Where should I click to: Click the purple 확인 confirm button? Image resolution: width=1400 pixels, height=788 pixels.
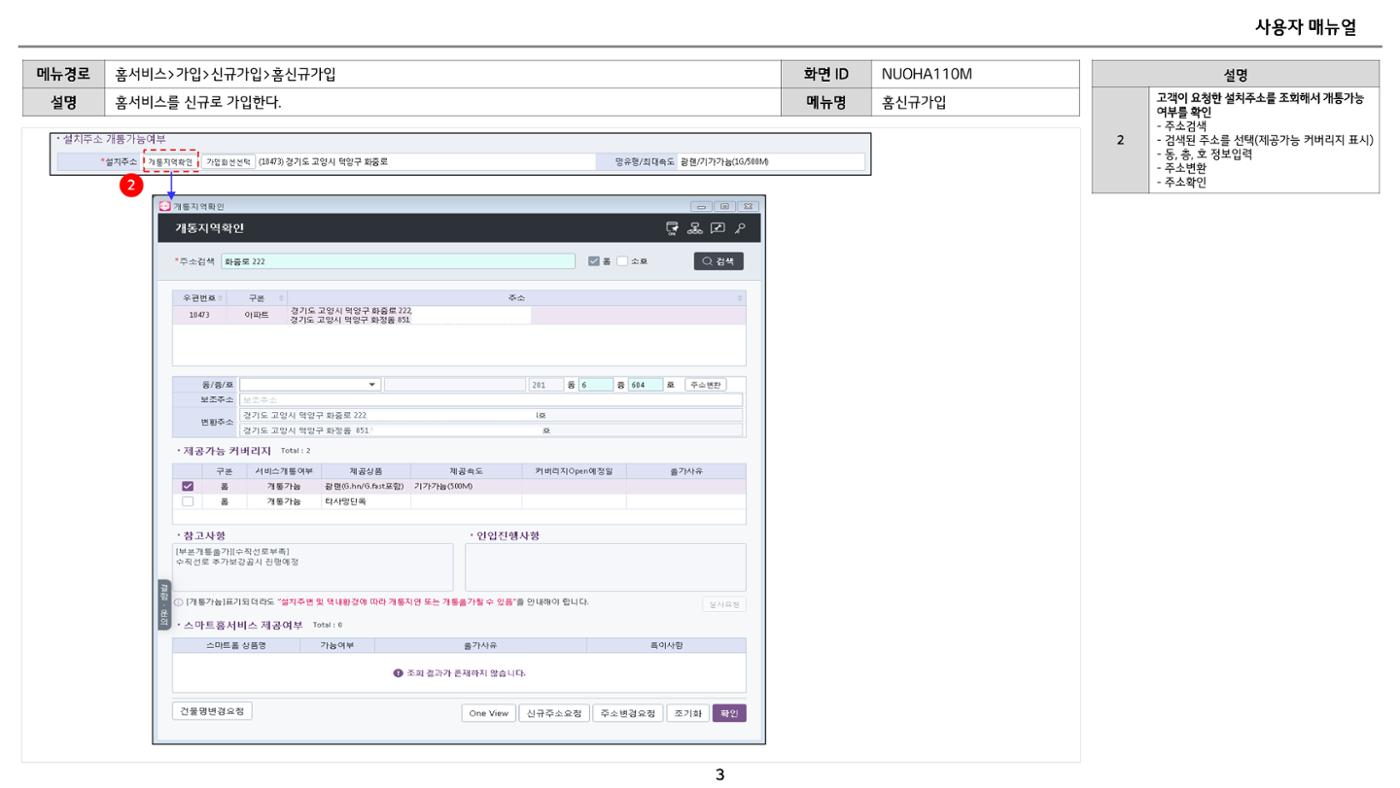click(x=729, y=713)
